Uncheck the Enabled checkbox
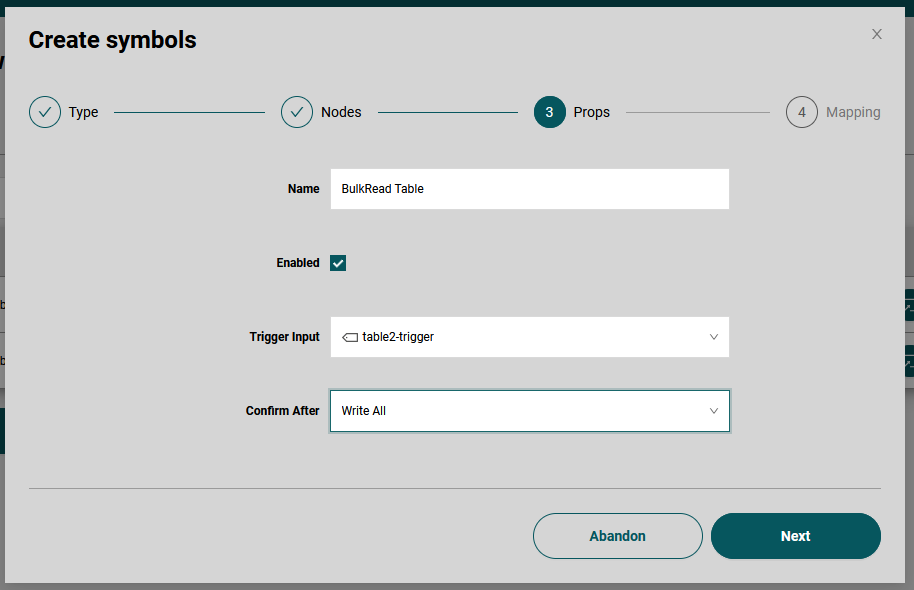Viewport: 914px width, 590px height. click(x=338, y=263)
